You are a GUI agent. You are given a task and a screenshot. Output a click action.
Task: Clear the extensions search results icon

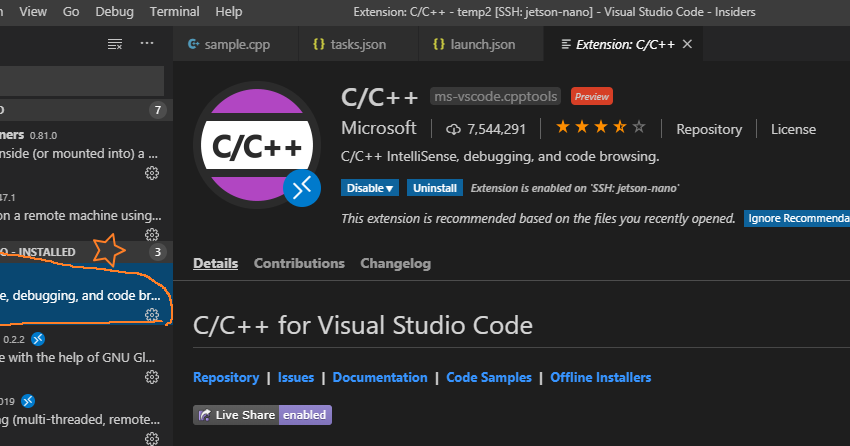pos(115,44)
